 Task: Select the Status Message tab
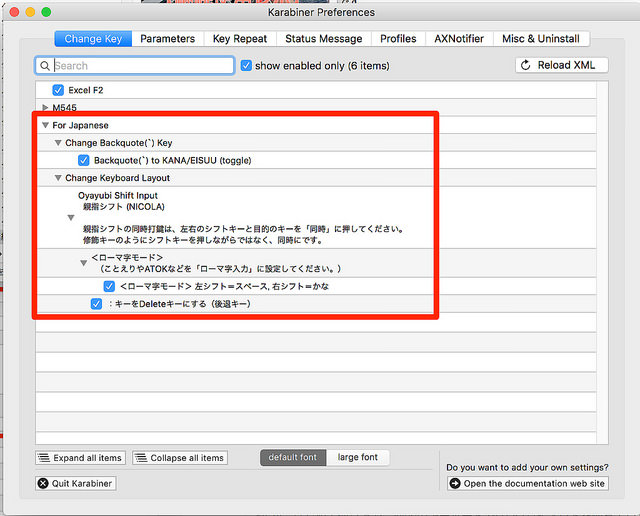(324, 39)
